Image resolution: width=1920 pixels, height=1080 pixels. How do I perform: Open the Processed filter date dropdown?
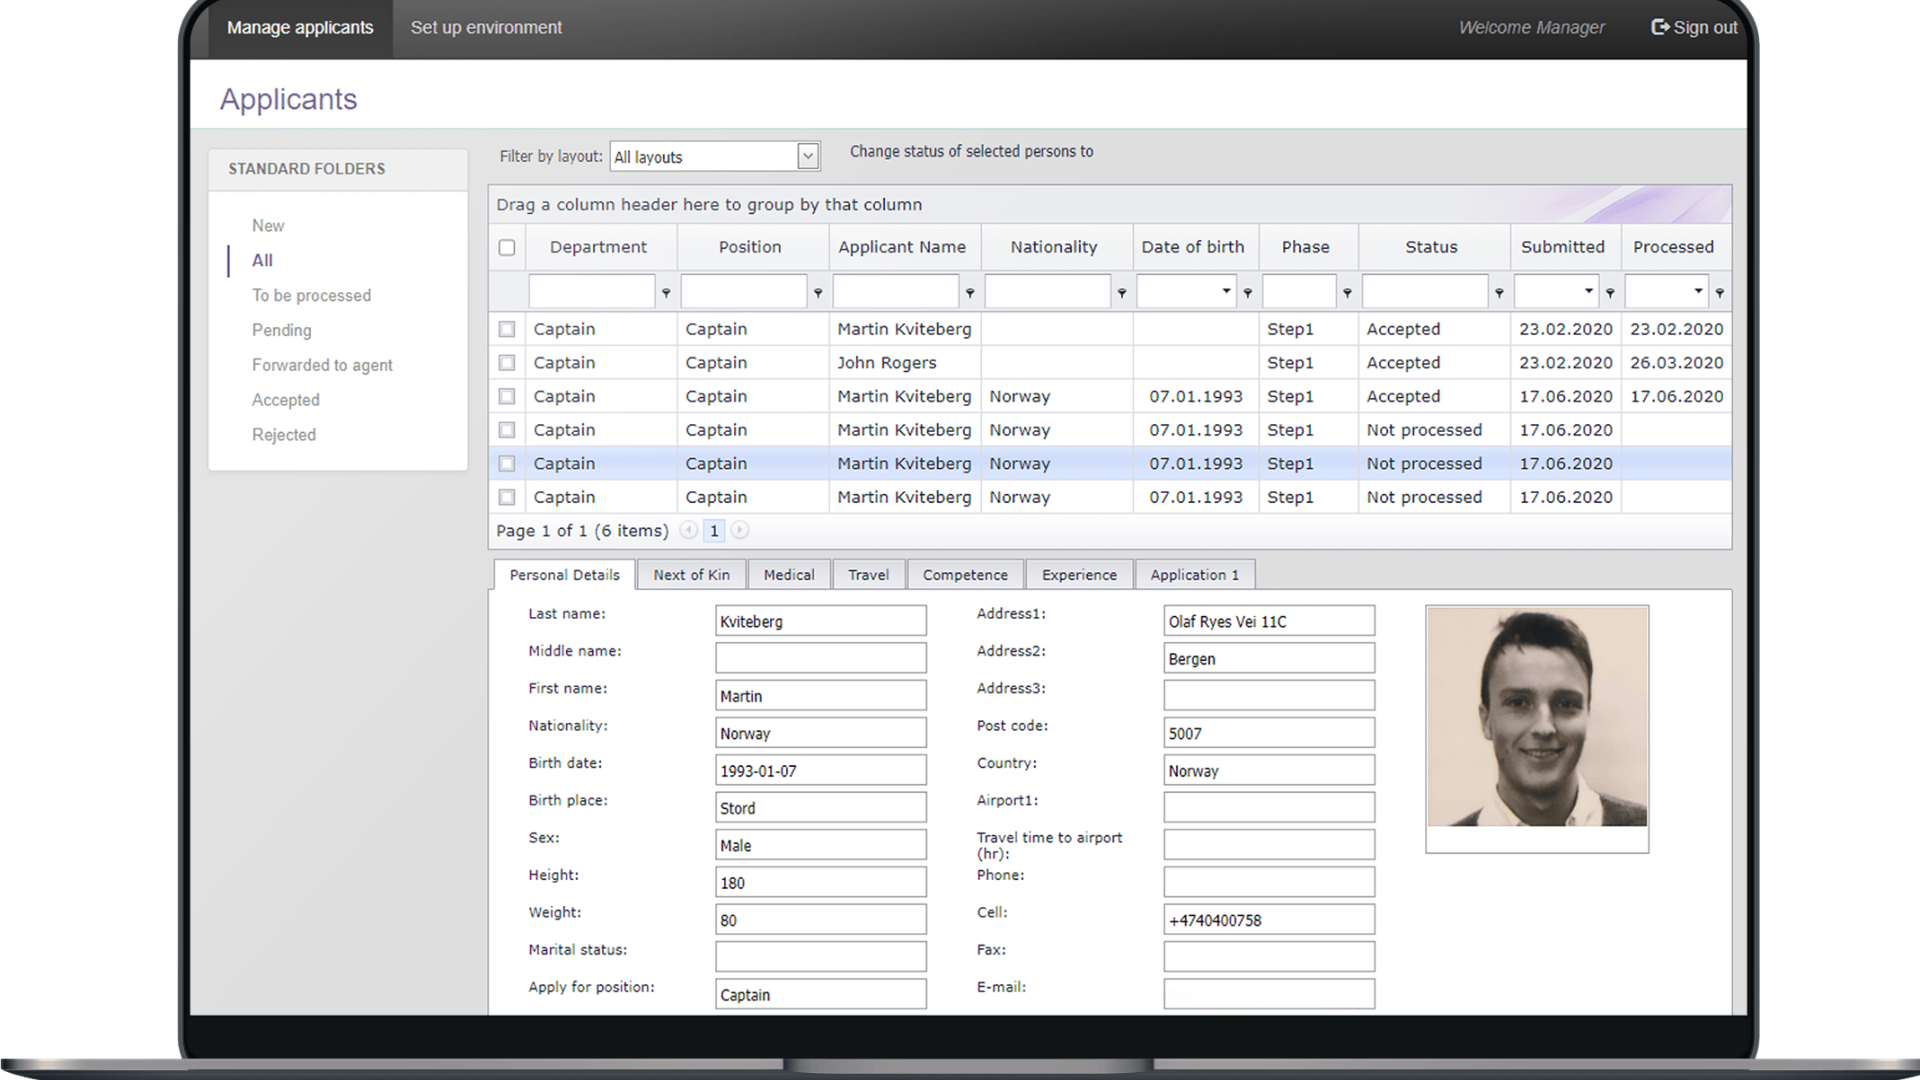pos(1698,291)
